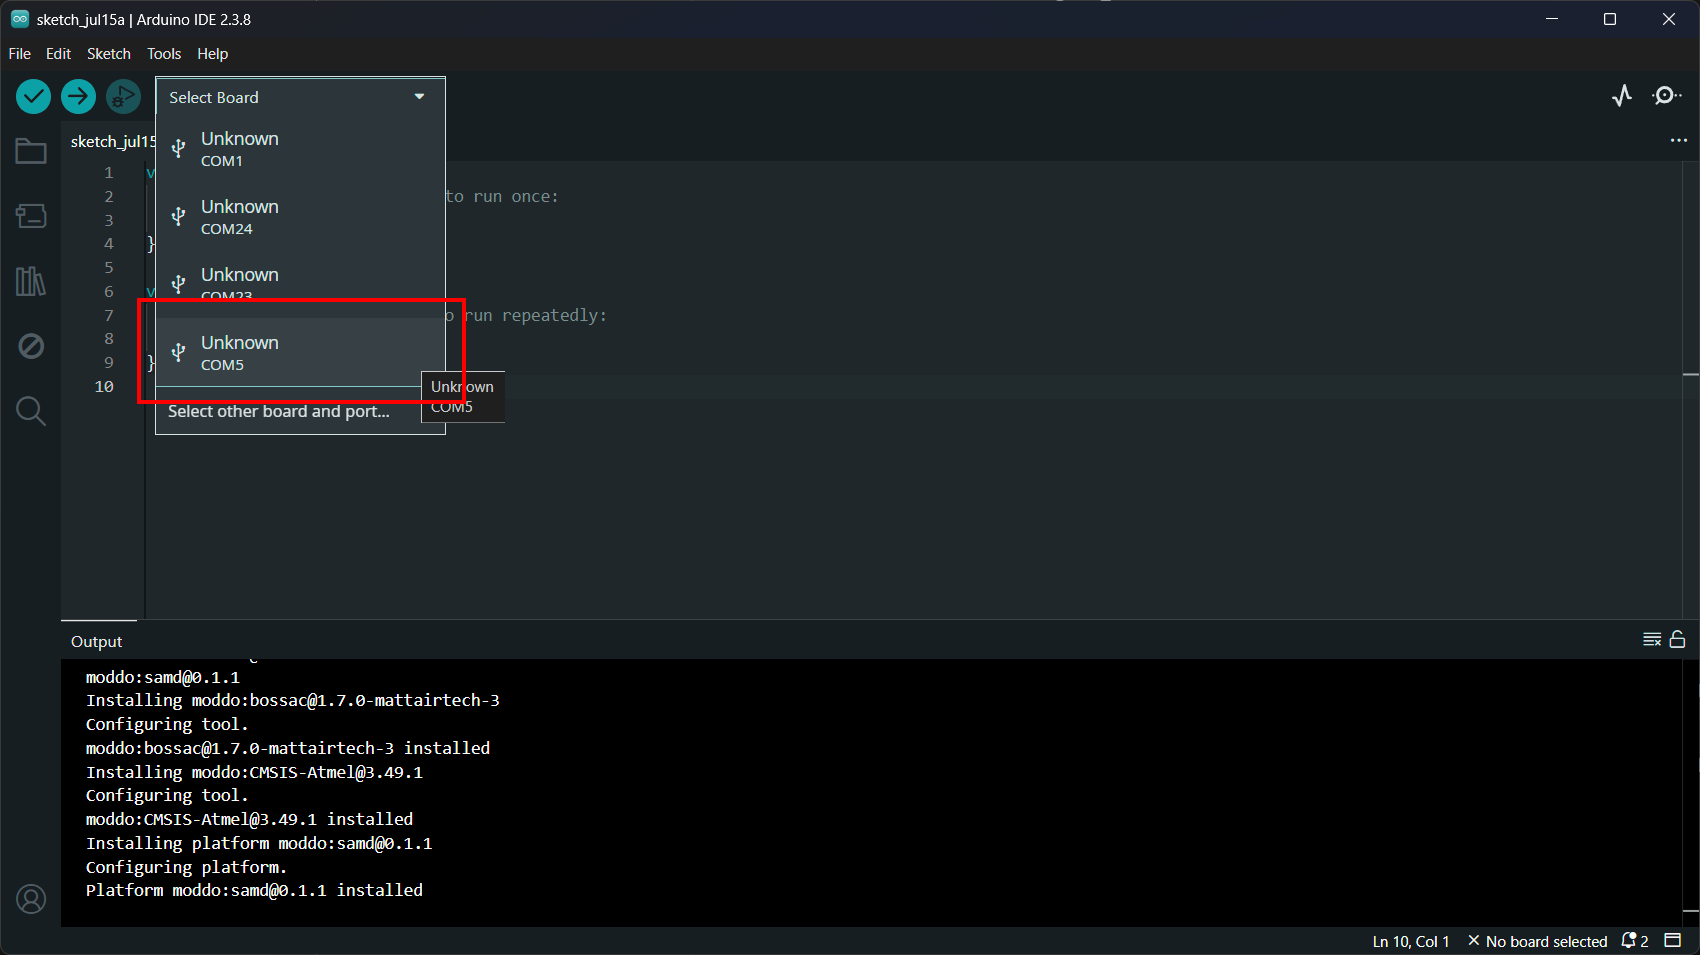Image resolution: width=1700 pixels, height=955 pixels.
Task: Click No board selected in status bar
Action: point(1537,941)
